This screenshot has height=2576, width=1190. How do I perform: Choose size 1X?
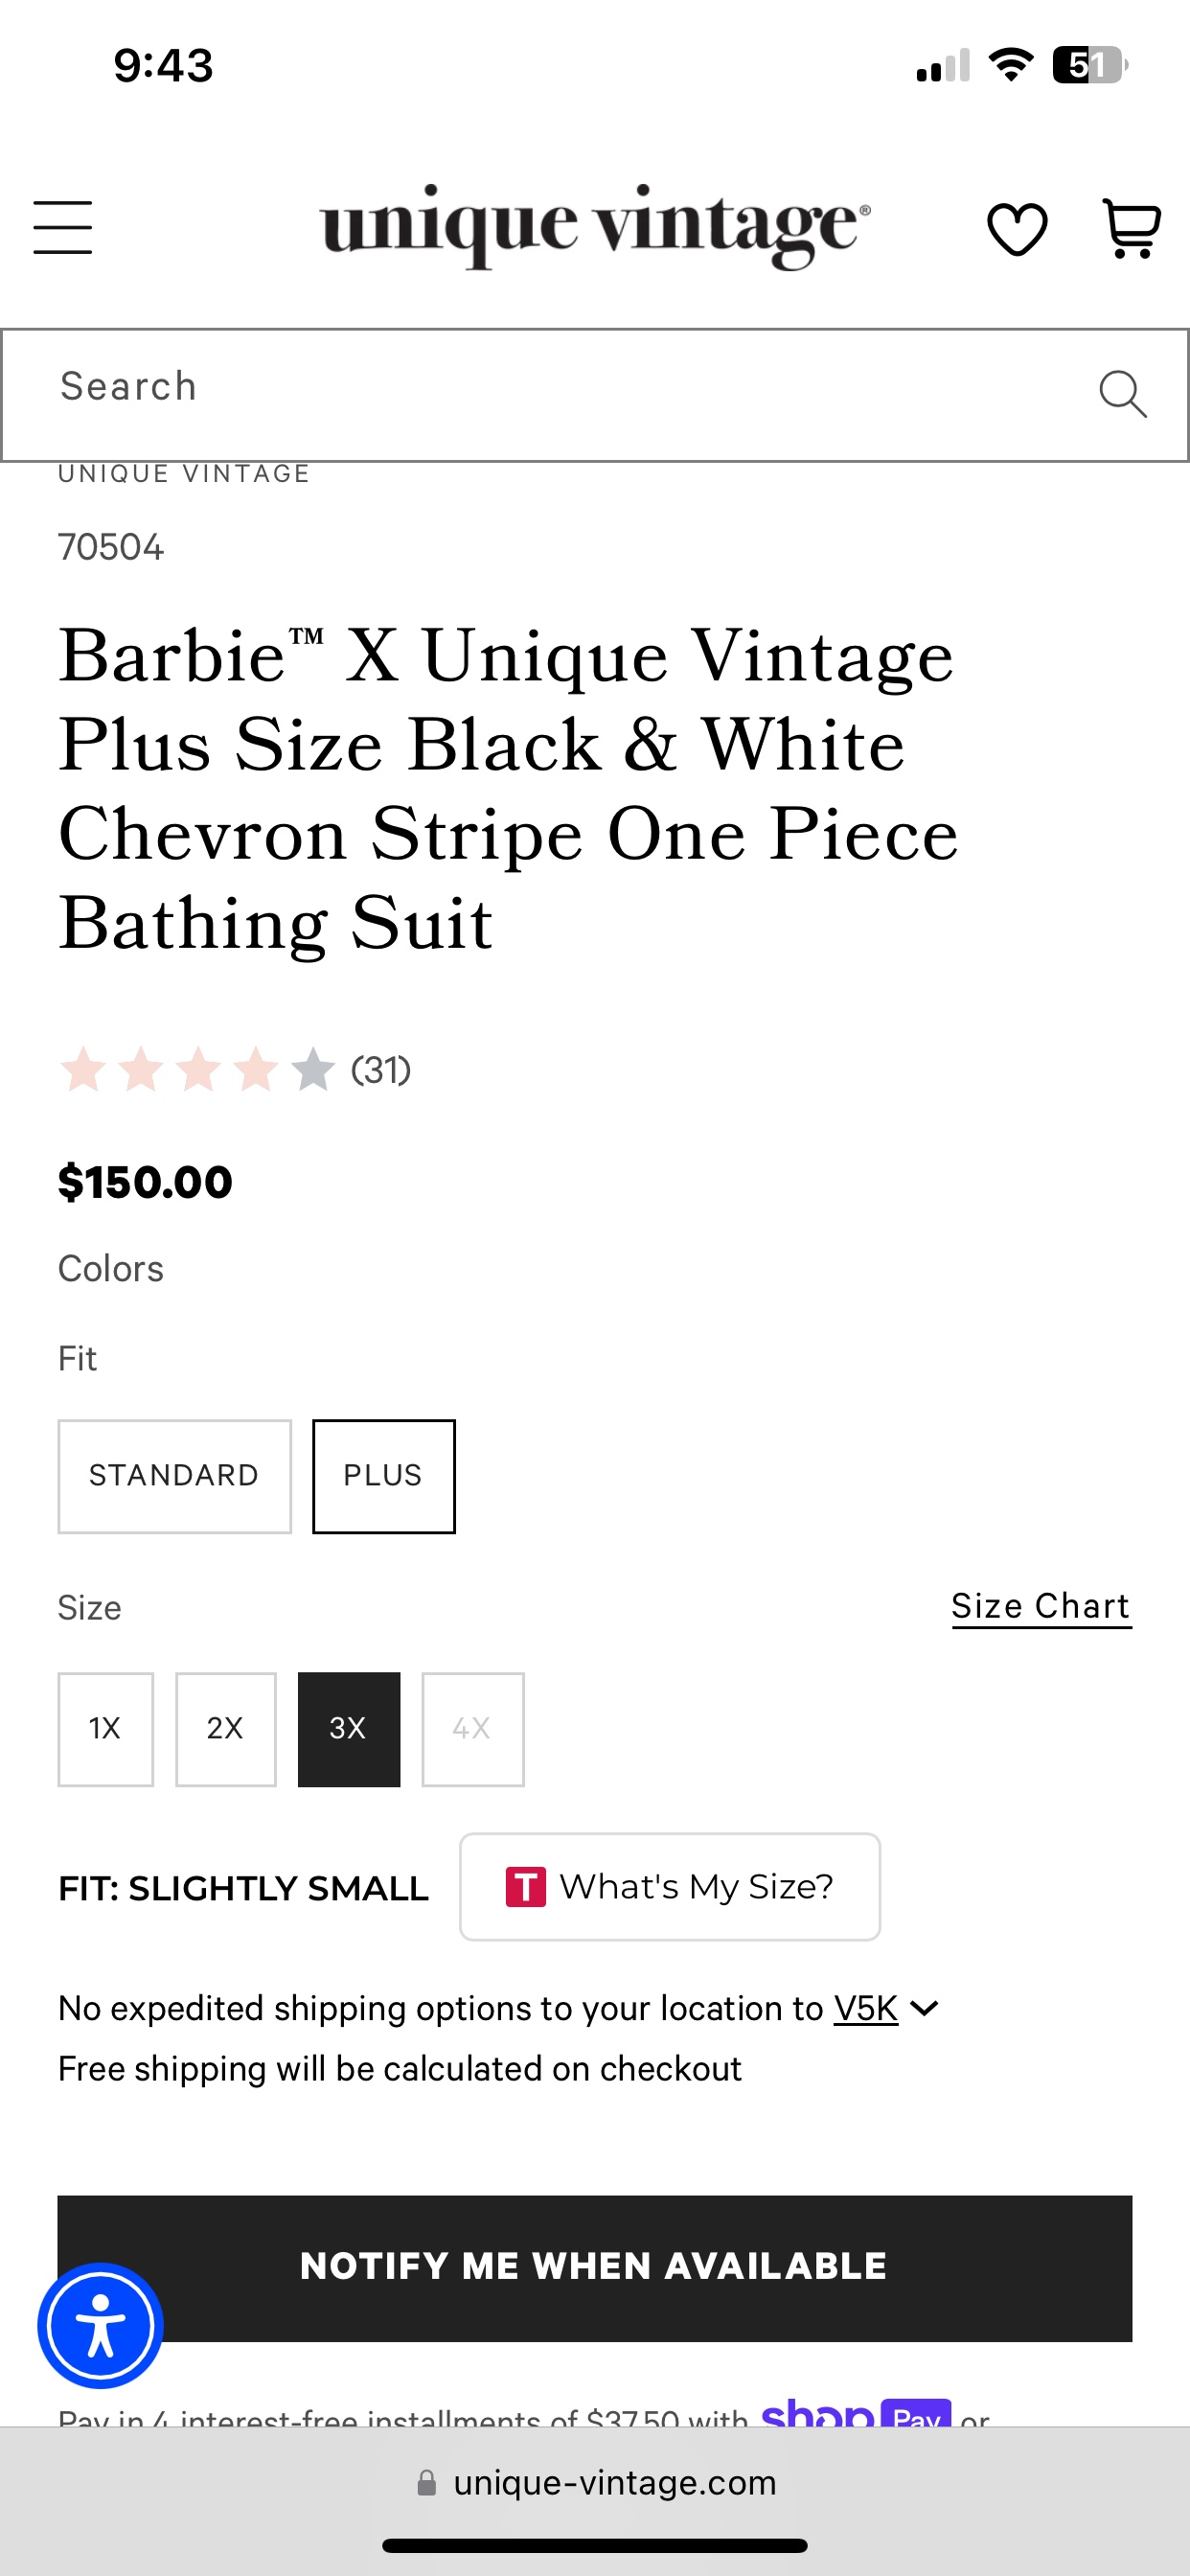(x=105, y=1729)
